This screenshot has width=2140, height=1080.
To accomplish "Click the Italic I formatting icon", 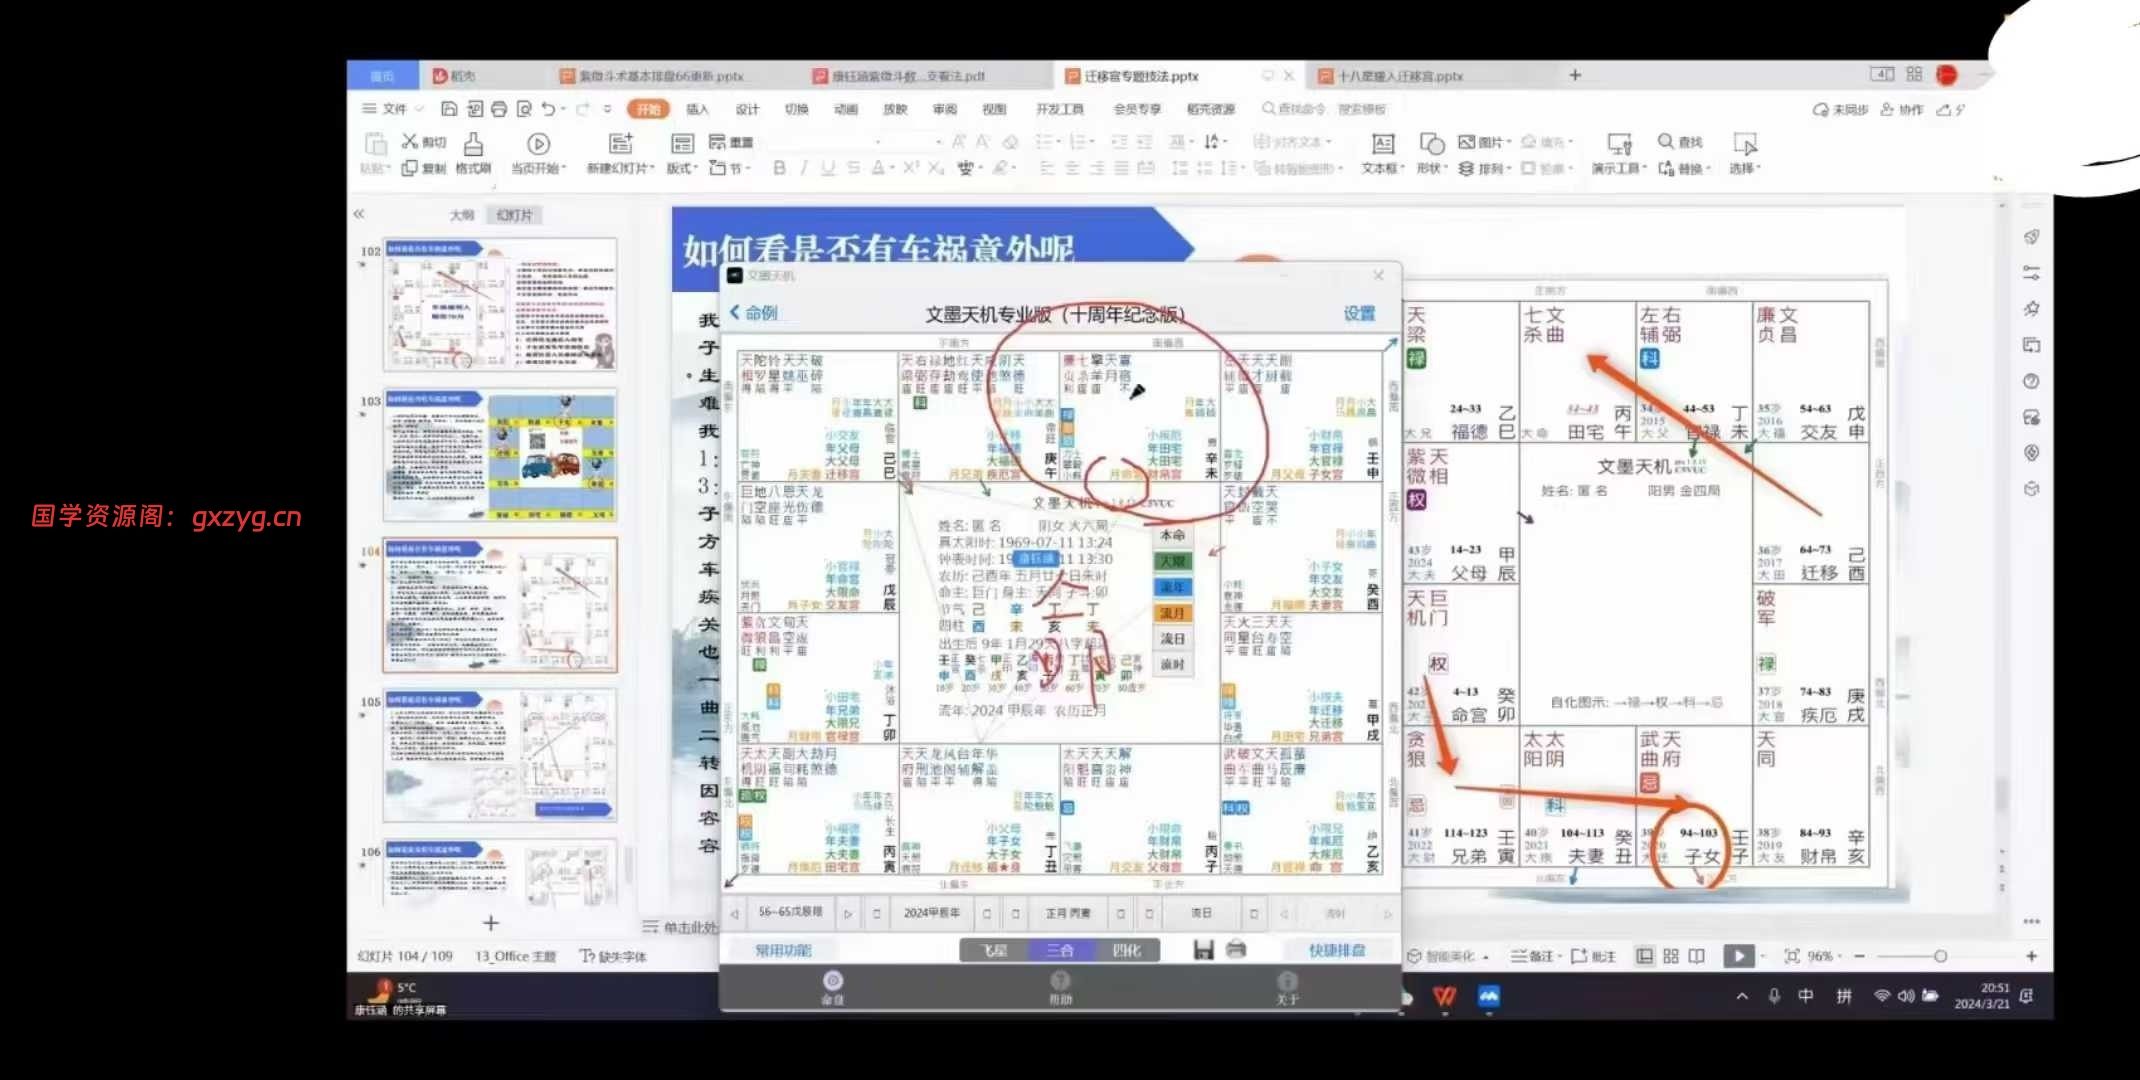I will click(x=803, y=168).
